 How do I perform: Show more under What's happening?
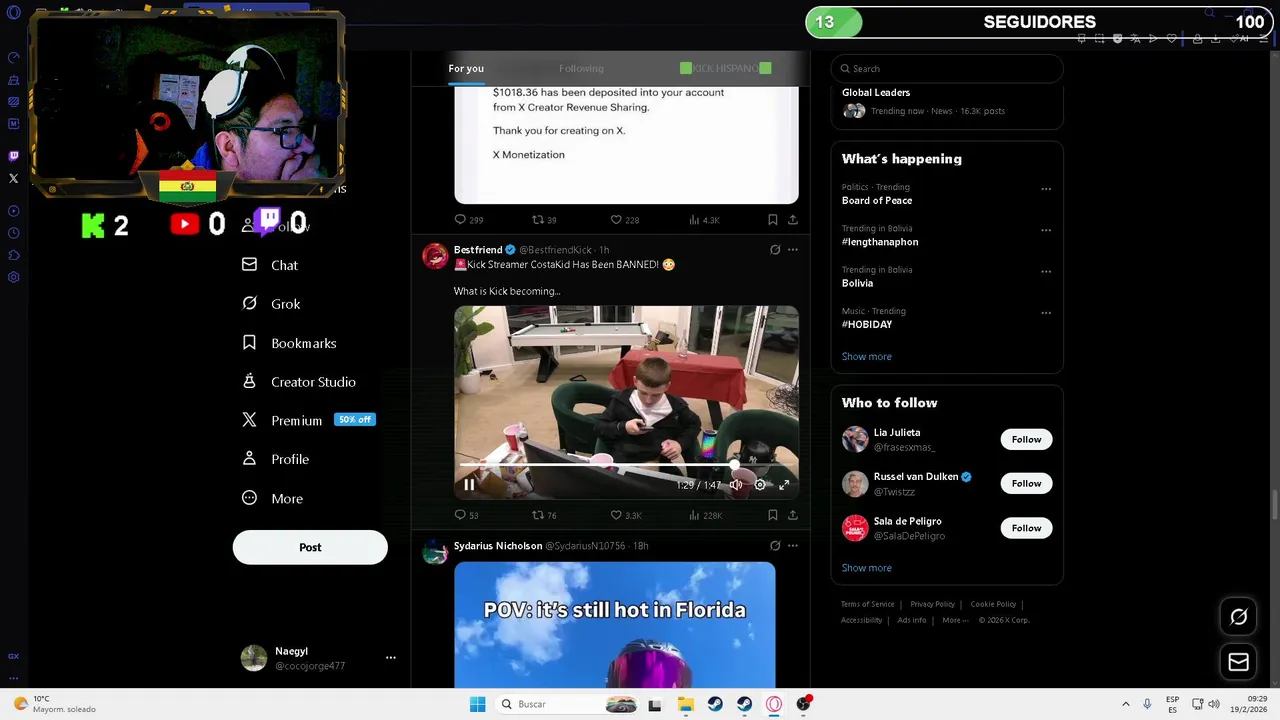(866, 357)
